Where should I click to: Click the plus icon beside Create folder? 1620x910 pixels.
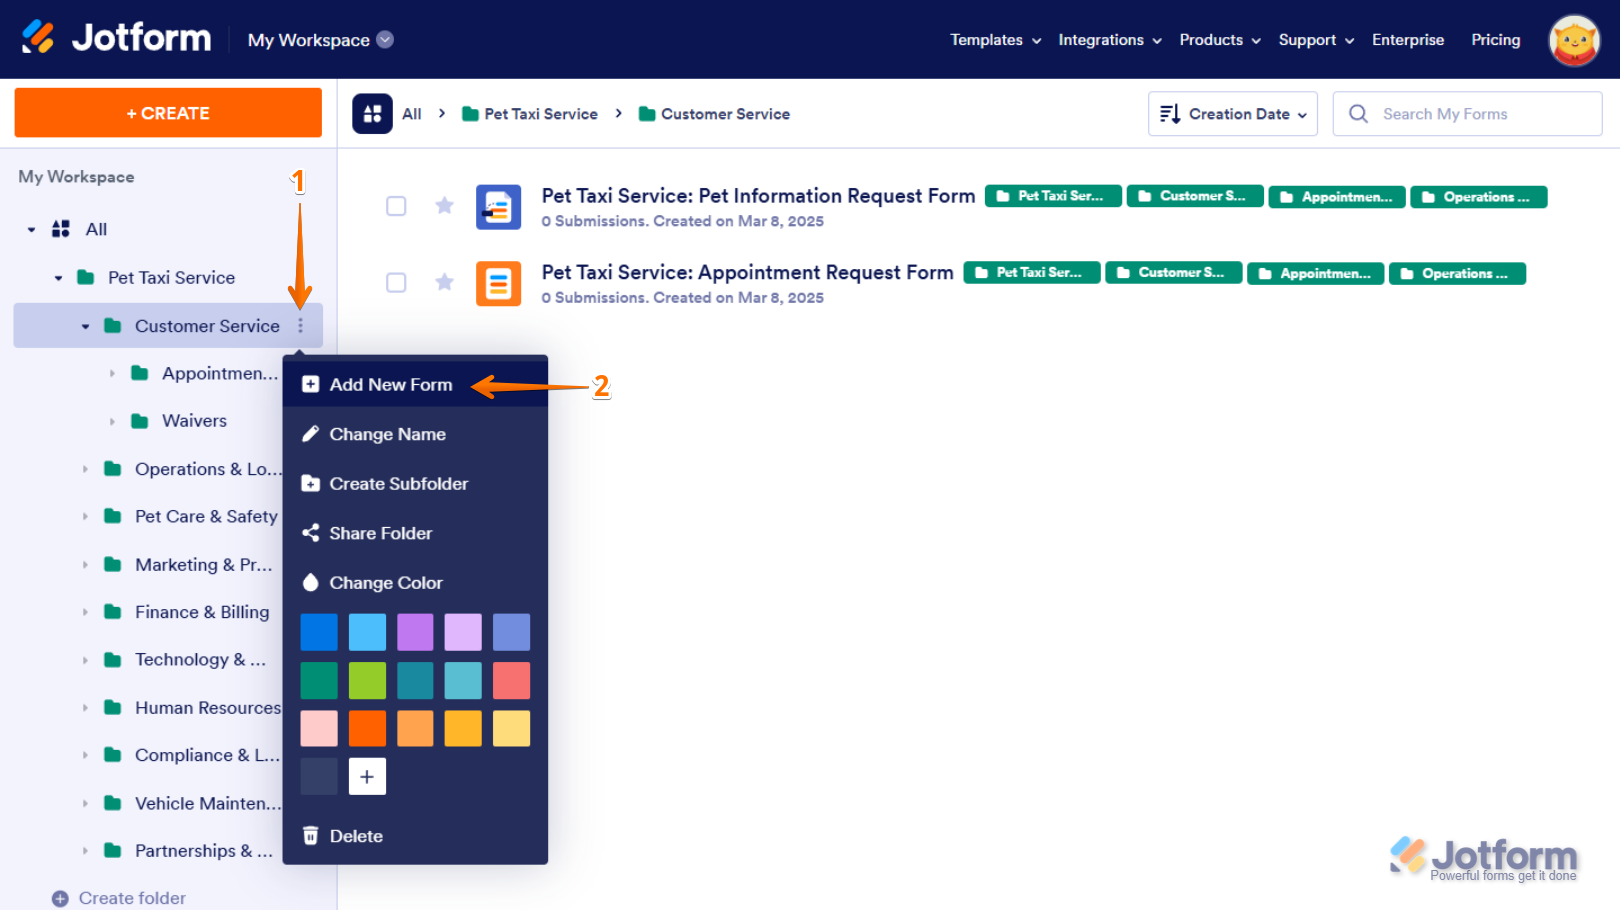click(60, 898)
